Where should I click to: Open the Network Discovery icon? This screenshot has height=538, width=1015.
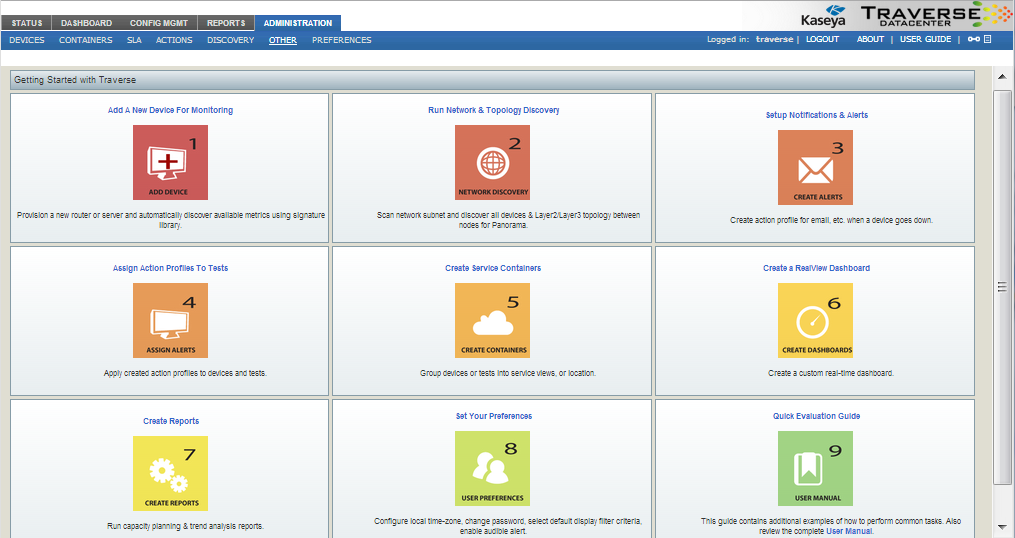(x=492, y=162)
